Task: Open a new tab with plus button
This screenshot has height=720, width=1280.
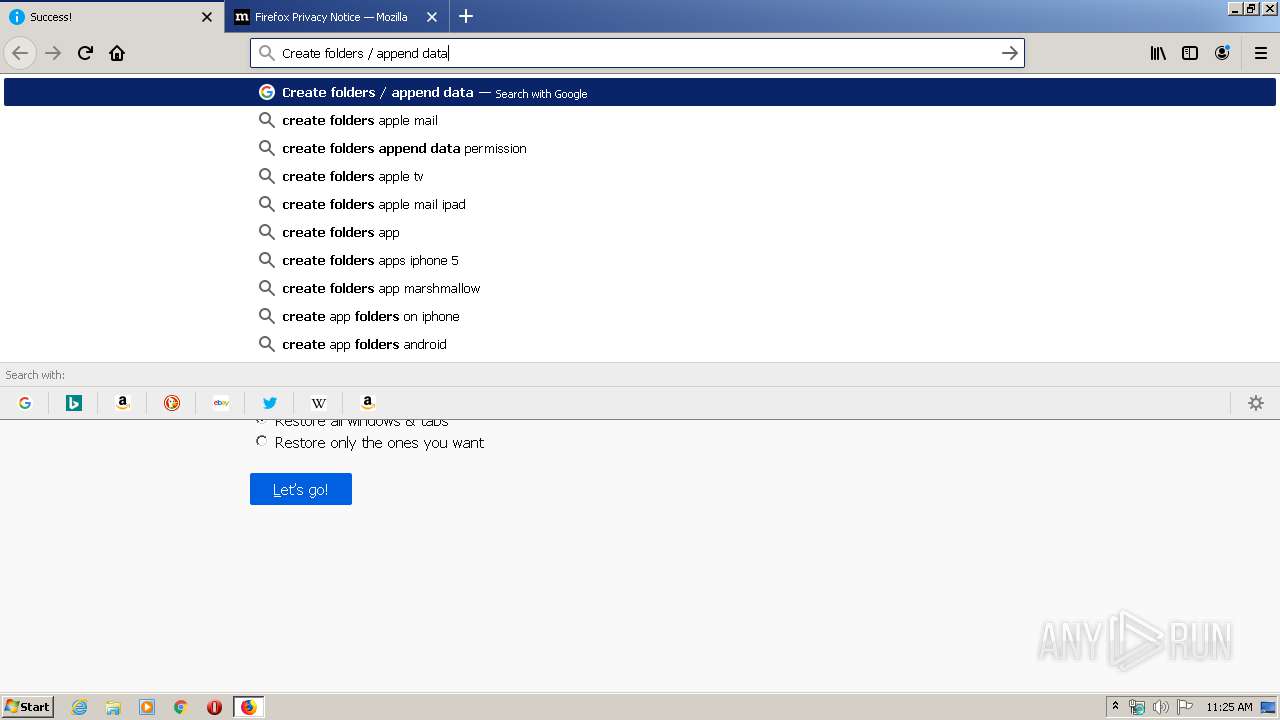Action: pos(466,16)
